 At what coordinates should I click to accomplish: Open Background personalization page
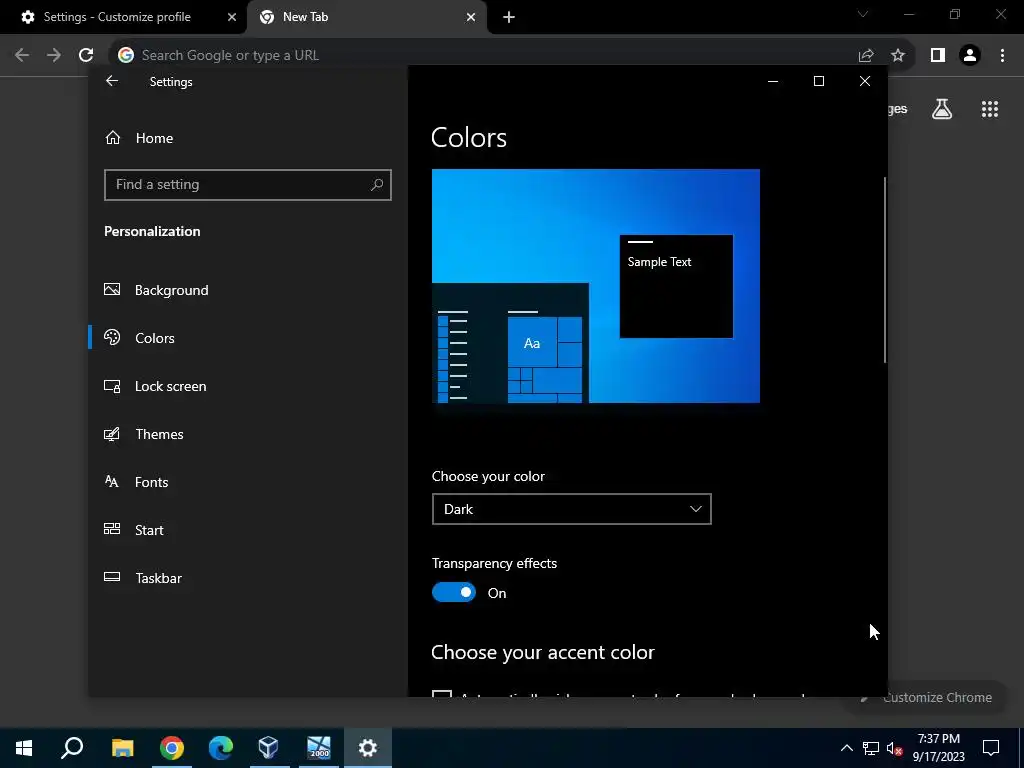coord(157,290)
